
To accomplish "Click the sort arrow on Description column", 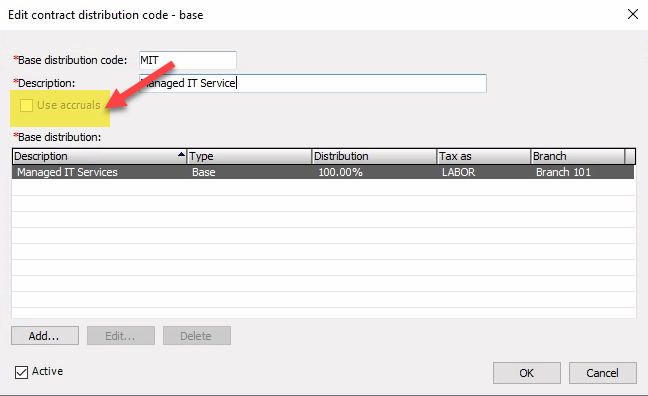I will click(181, 155).
